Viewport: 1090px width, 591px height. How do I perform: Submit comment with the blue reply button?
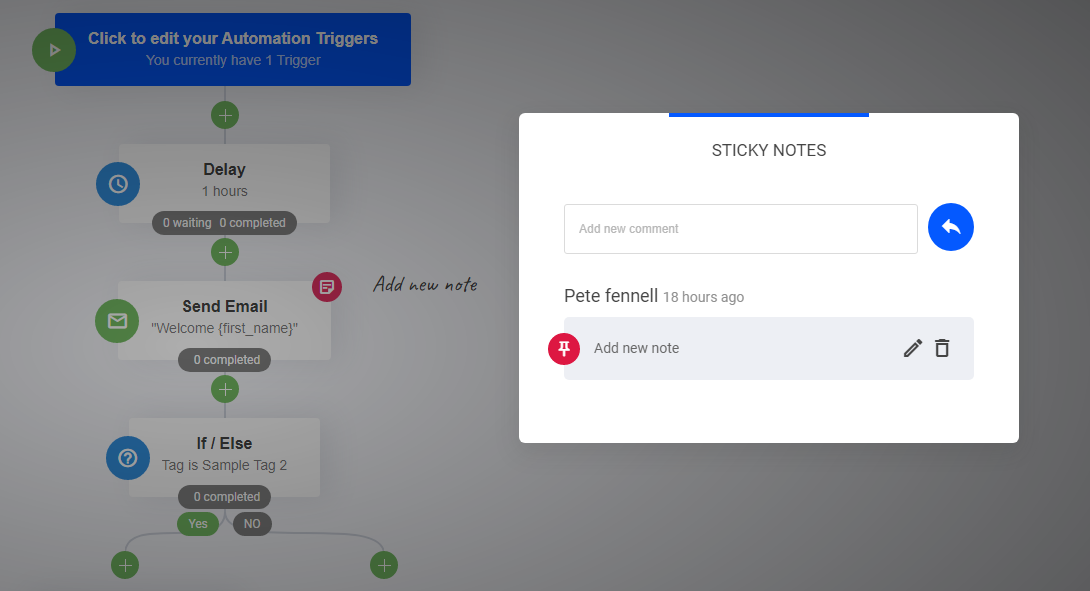950,228
